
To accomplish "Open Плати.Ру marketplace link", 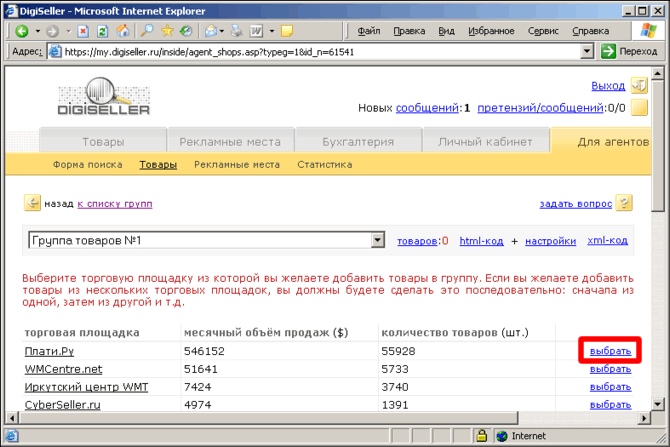I will pos(49,351).
